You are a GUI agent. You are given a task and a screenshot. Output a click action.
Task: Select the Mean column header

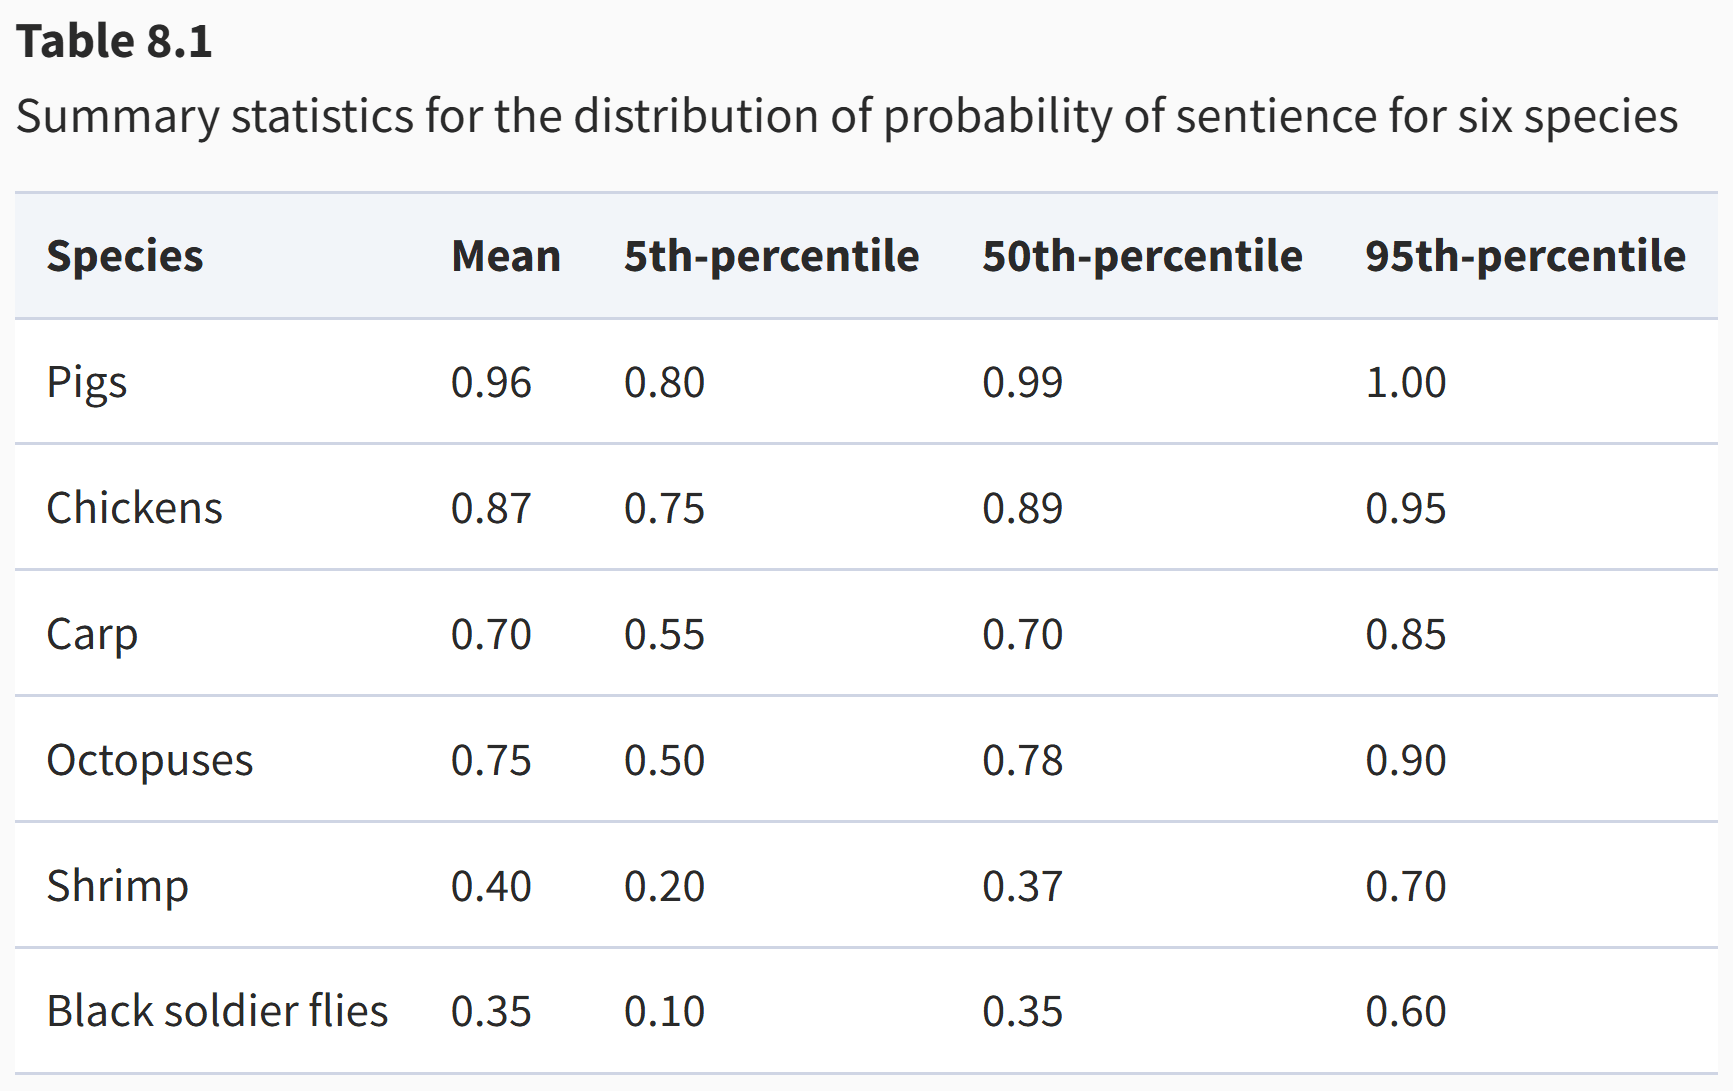pos(505,256)
